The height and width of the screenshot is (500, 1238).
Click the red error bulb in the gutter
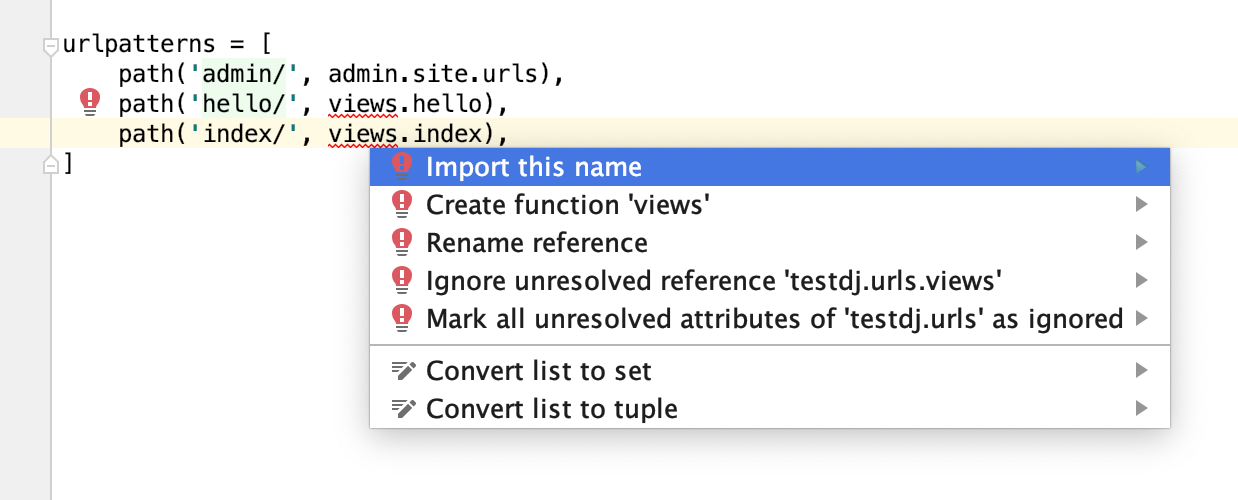(x=90, y=101)
